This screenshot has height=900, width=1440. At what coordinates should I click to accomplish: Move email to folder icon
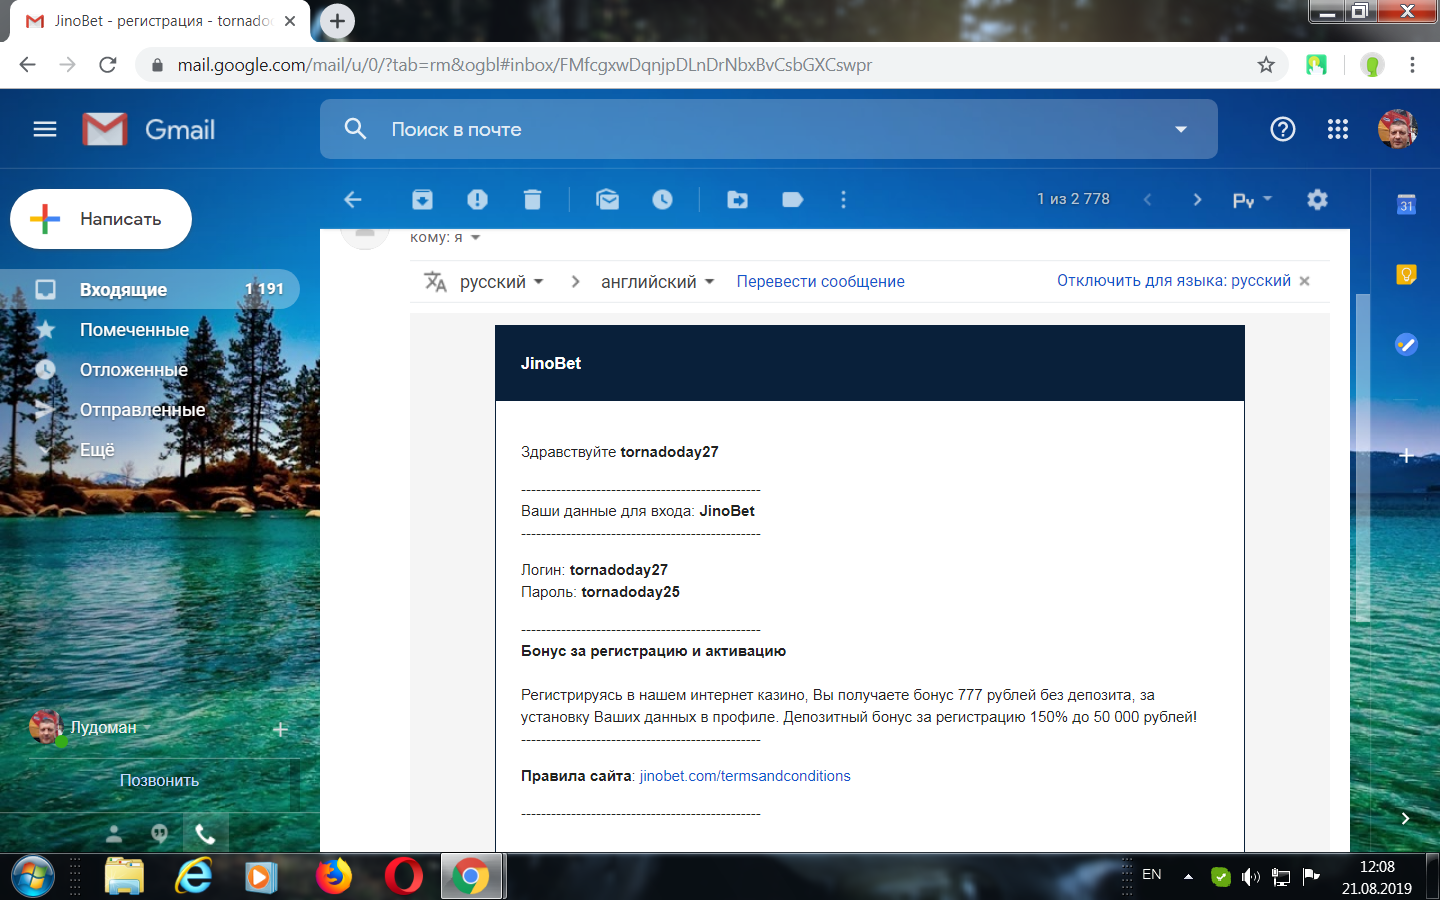tap(737, 199)
